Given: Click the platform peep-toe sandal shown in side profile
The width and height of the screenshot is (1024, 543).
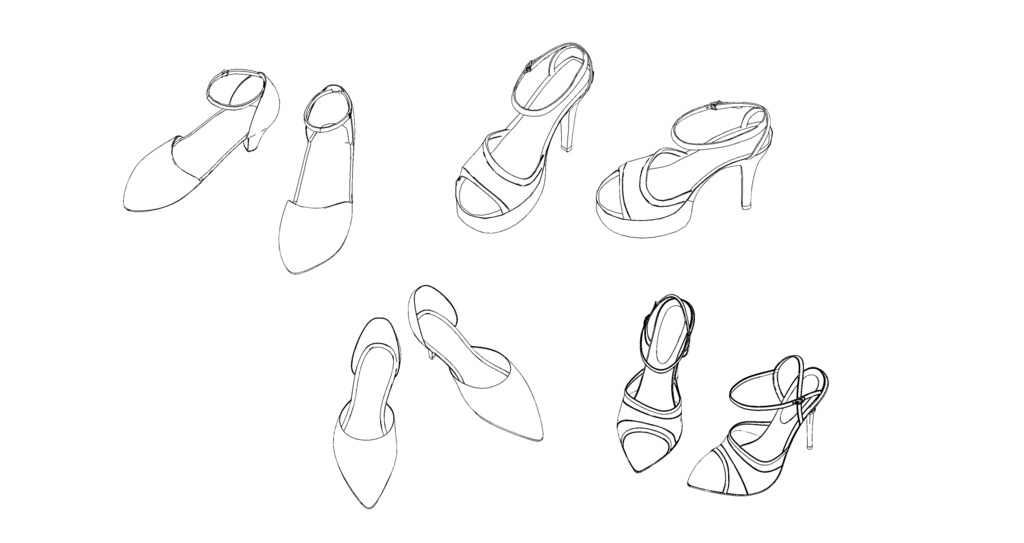Looking at the screenshot, I should click(684, 170).
